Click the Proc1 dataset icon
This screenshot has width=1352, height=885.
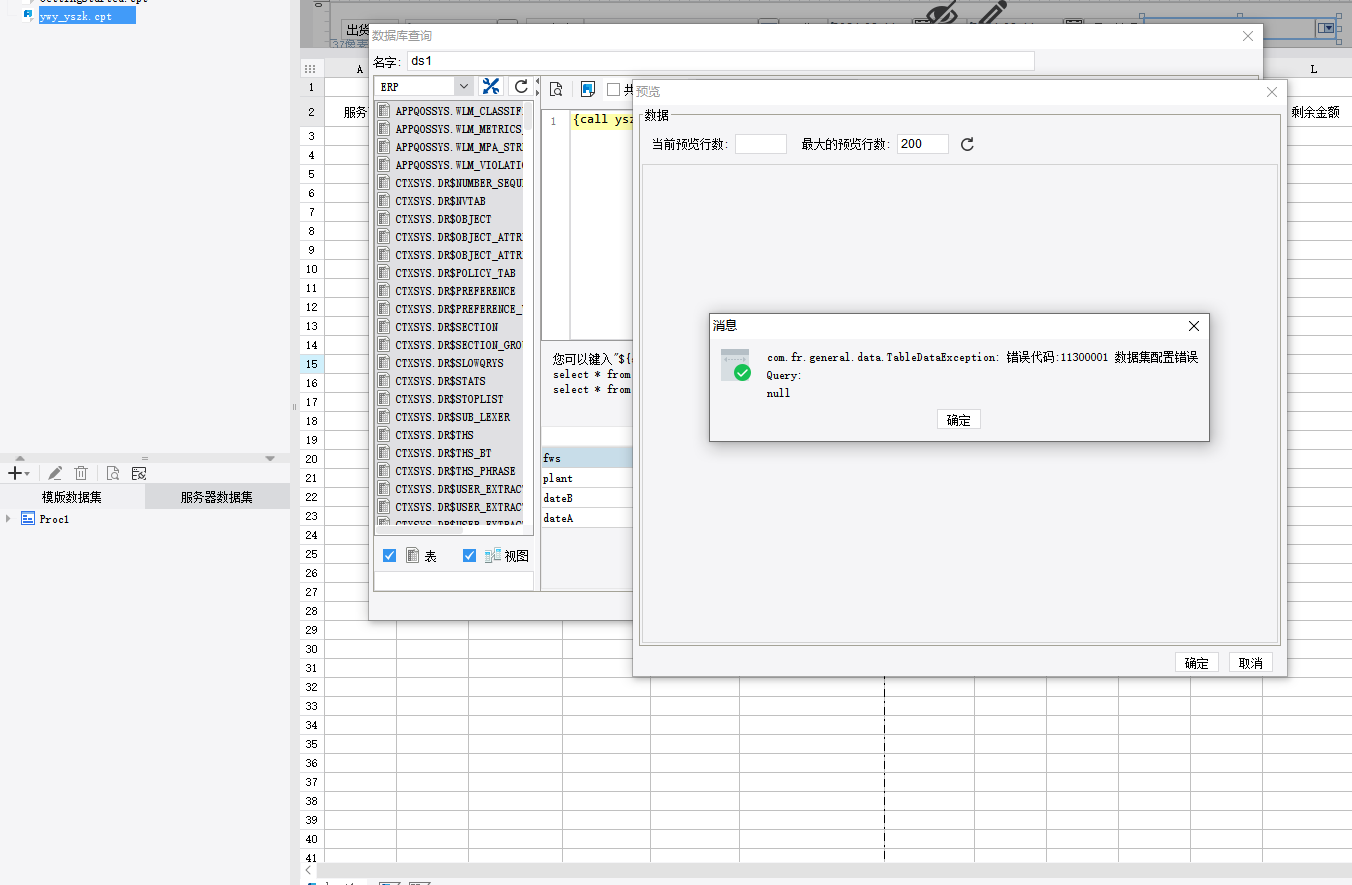click(x=28, y=518)
